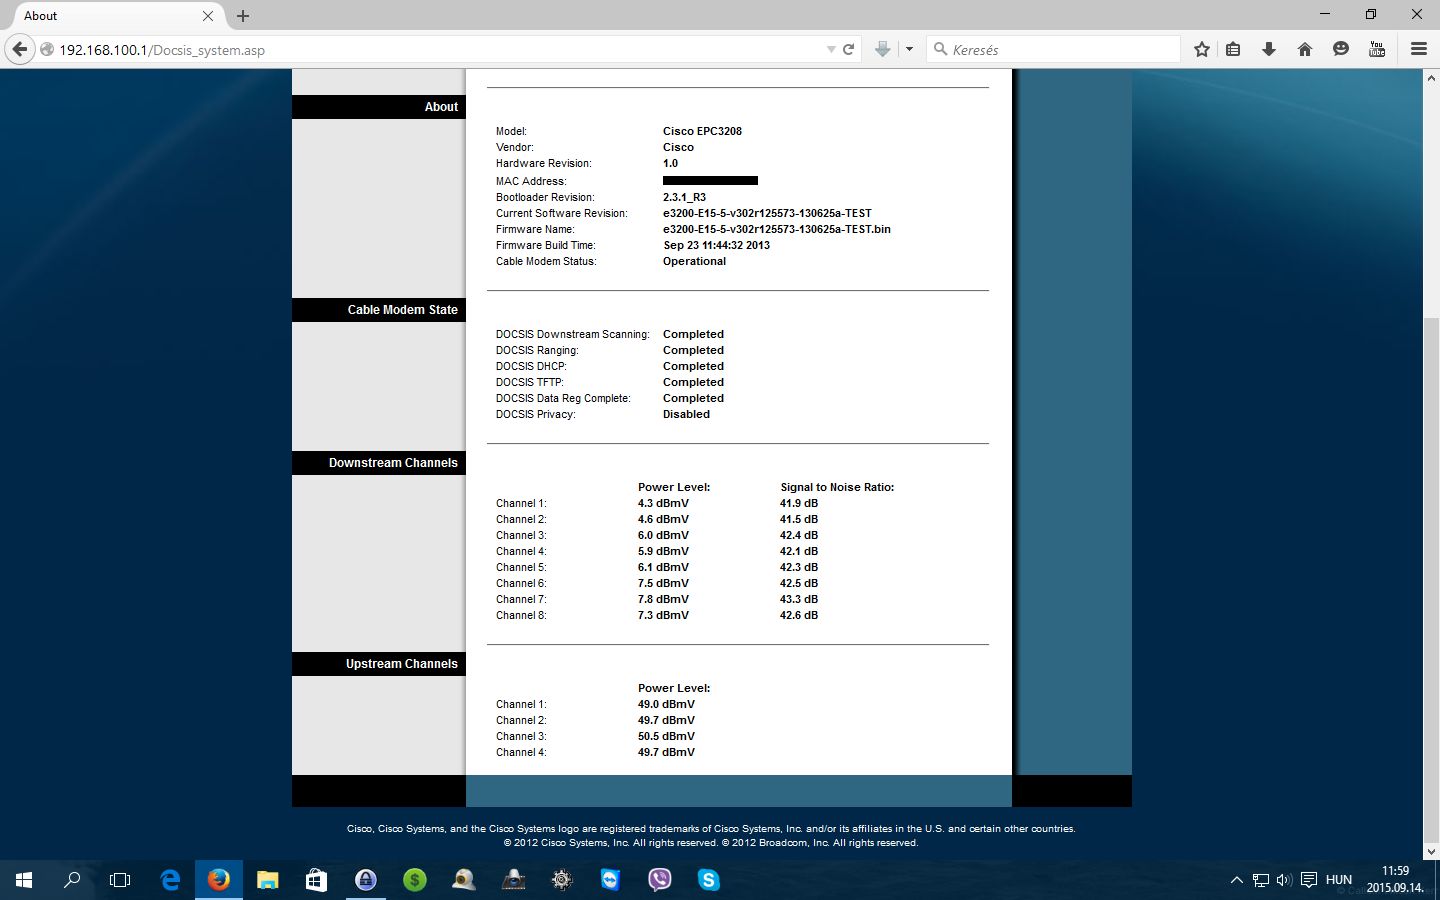Open the URL history dropdown arrow

pos(830,49)
